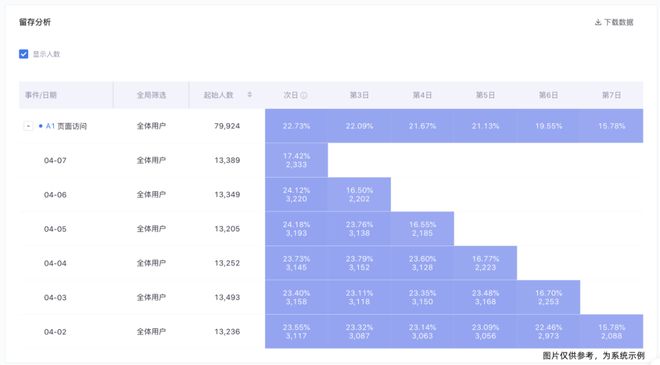Click the 事件/日期 column header

(x=41, y=95)
